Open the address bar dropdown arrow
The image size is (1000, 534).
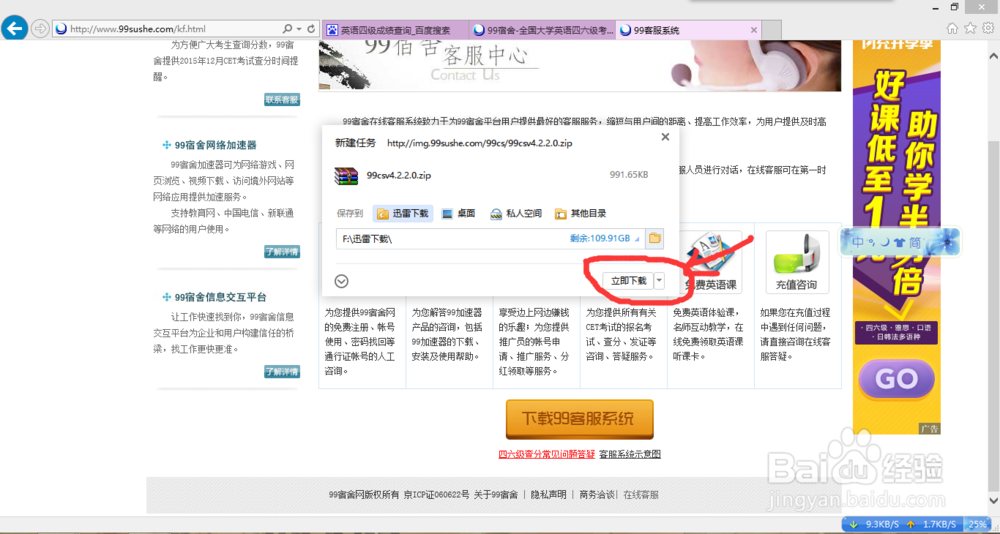click(299, 29)
